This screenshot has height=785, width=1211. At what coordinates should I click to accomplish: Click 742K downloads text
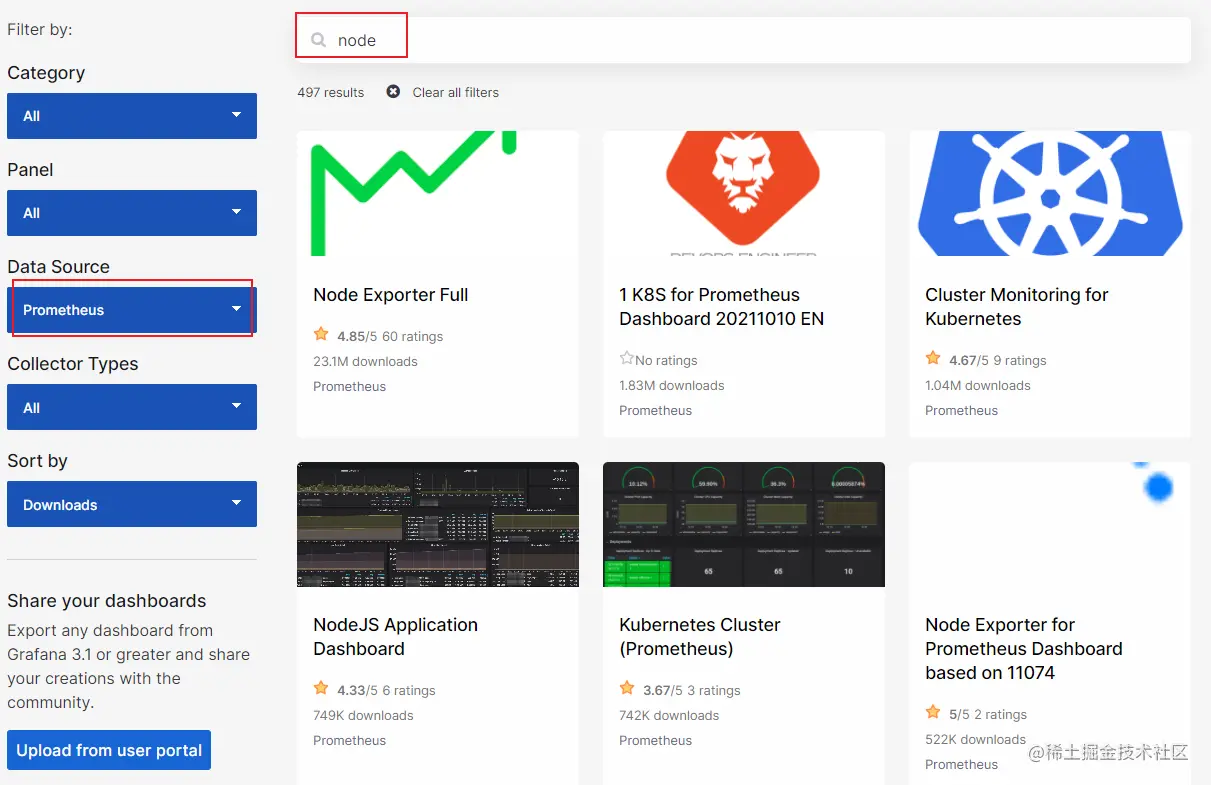(669, 715)
